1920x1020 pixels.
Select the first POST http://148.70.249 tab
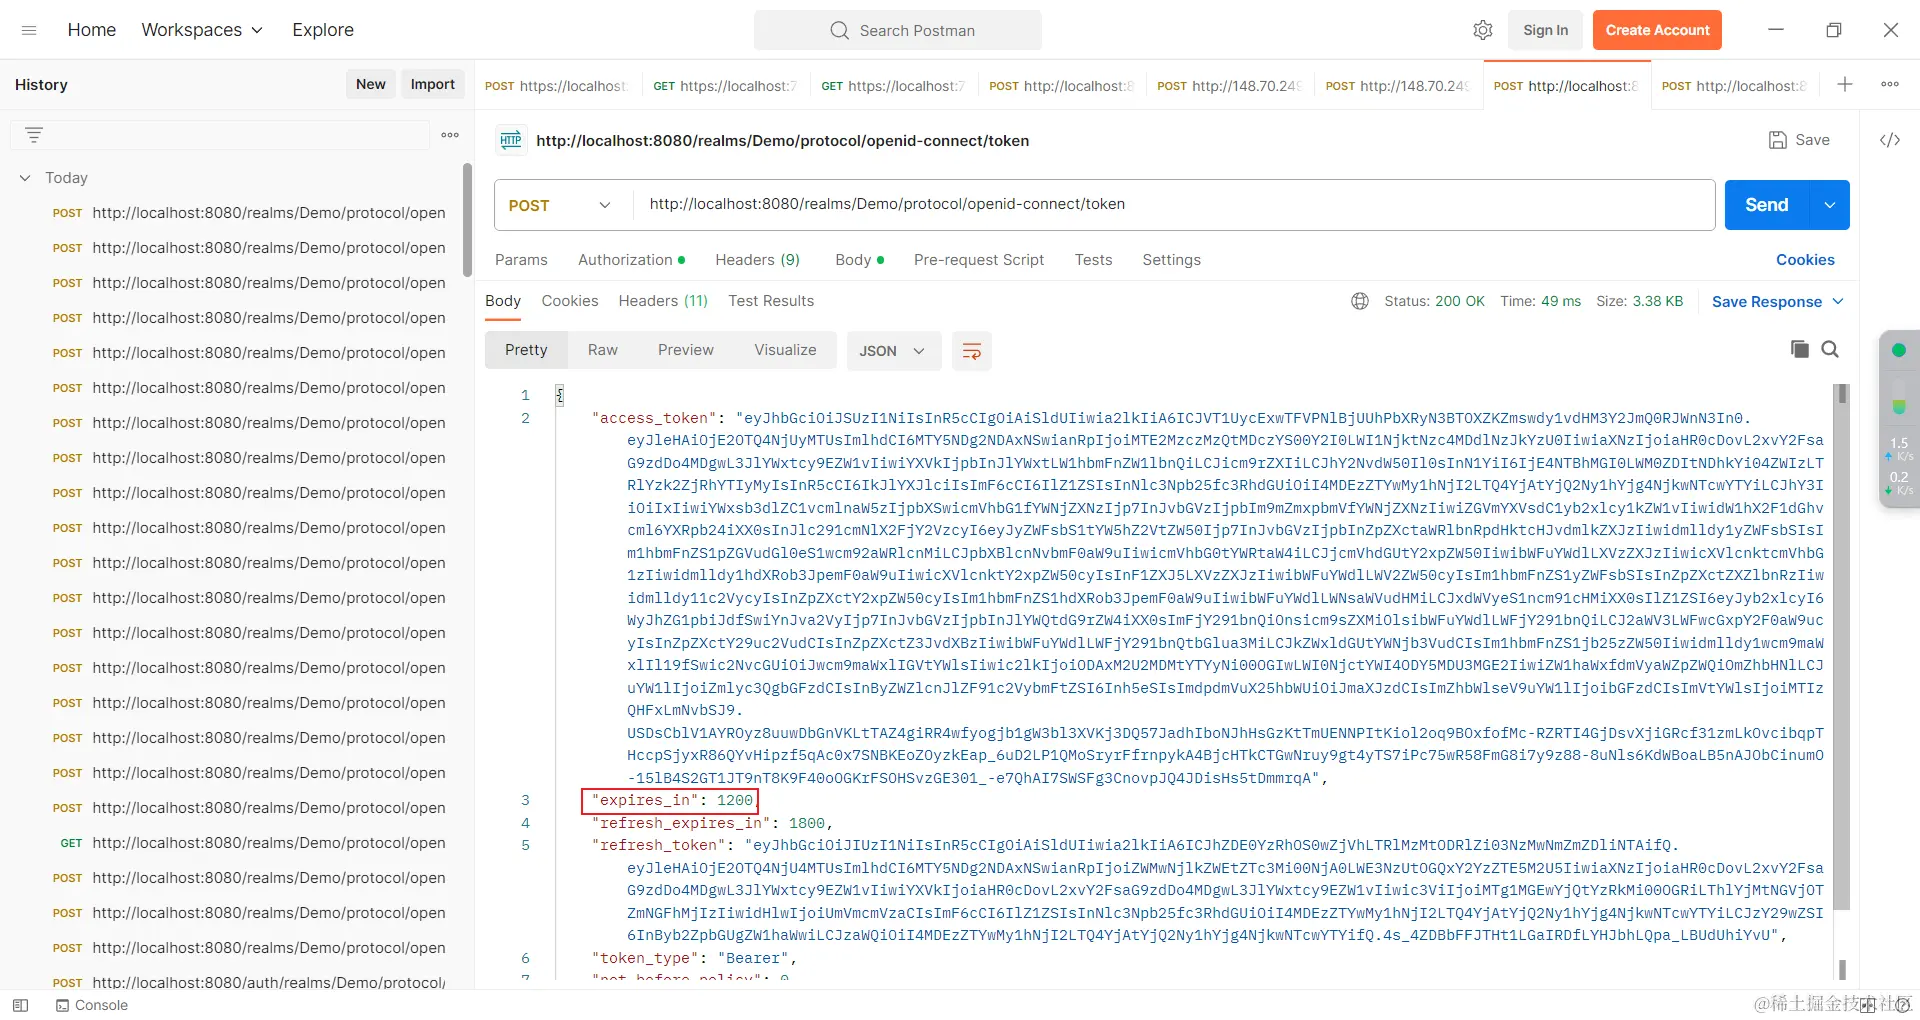point(1230,86)
